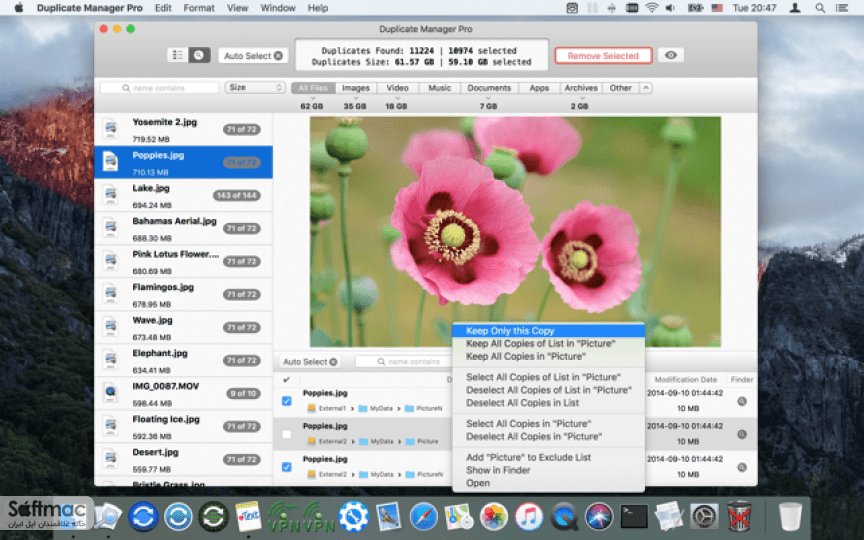Click the Poppies.jpg file icon in the list
This screenshot has height=540, width=864.
(111, 162)
